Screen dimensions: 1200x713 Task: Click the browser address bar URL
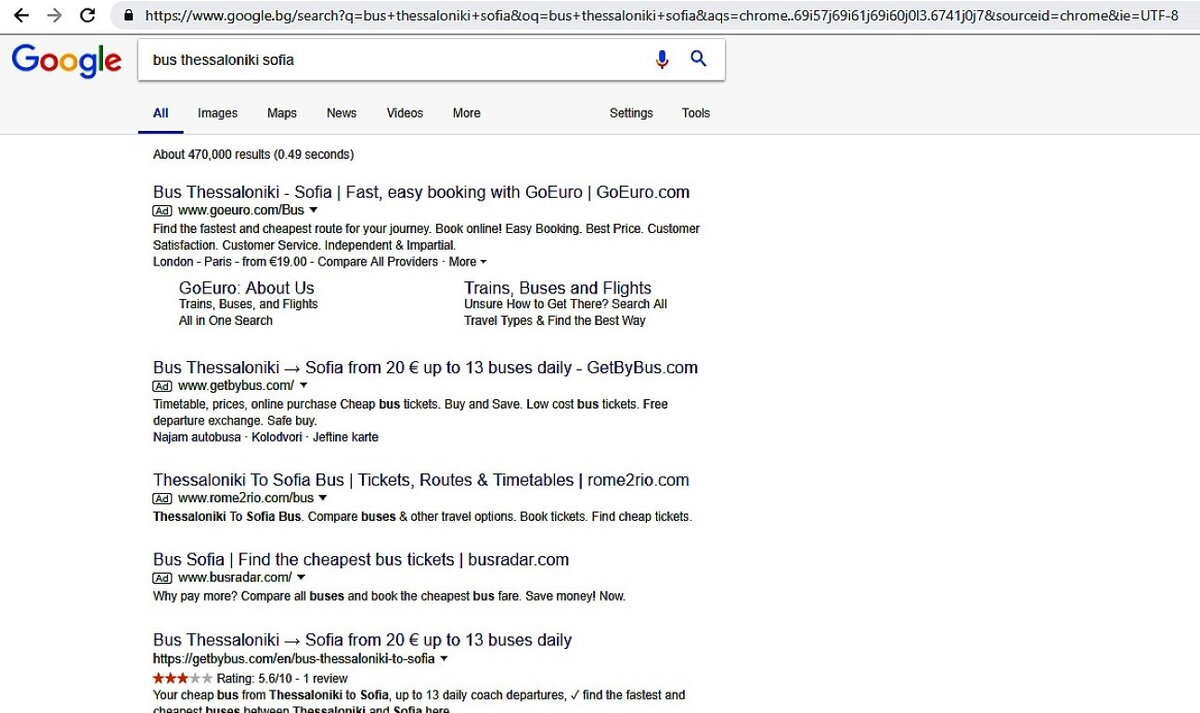pyautogui.click(x=661, y=16)
